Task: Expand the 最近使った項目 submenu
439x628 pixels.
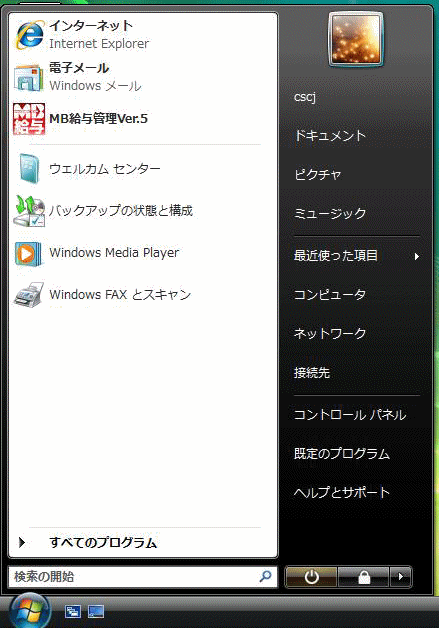Action: coord(356,256)
